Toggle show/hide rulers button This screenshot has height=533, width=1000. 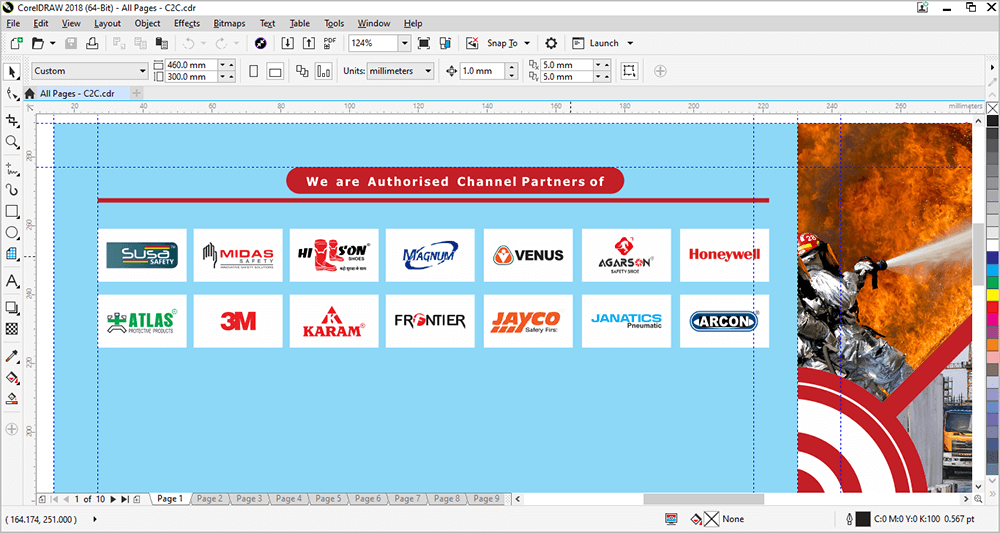[445, 43]
